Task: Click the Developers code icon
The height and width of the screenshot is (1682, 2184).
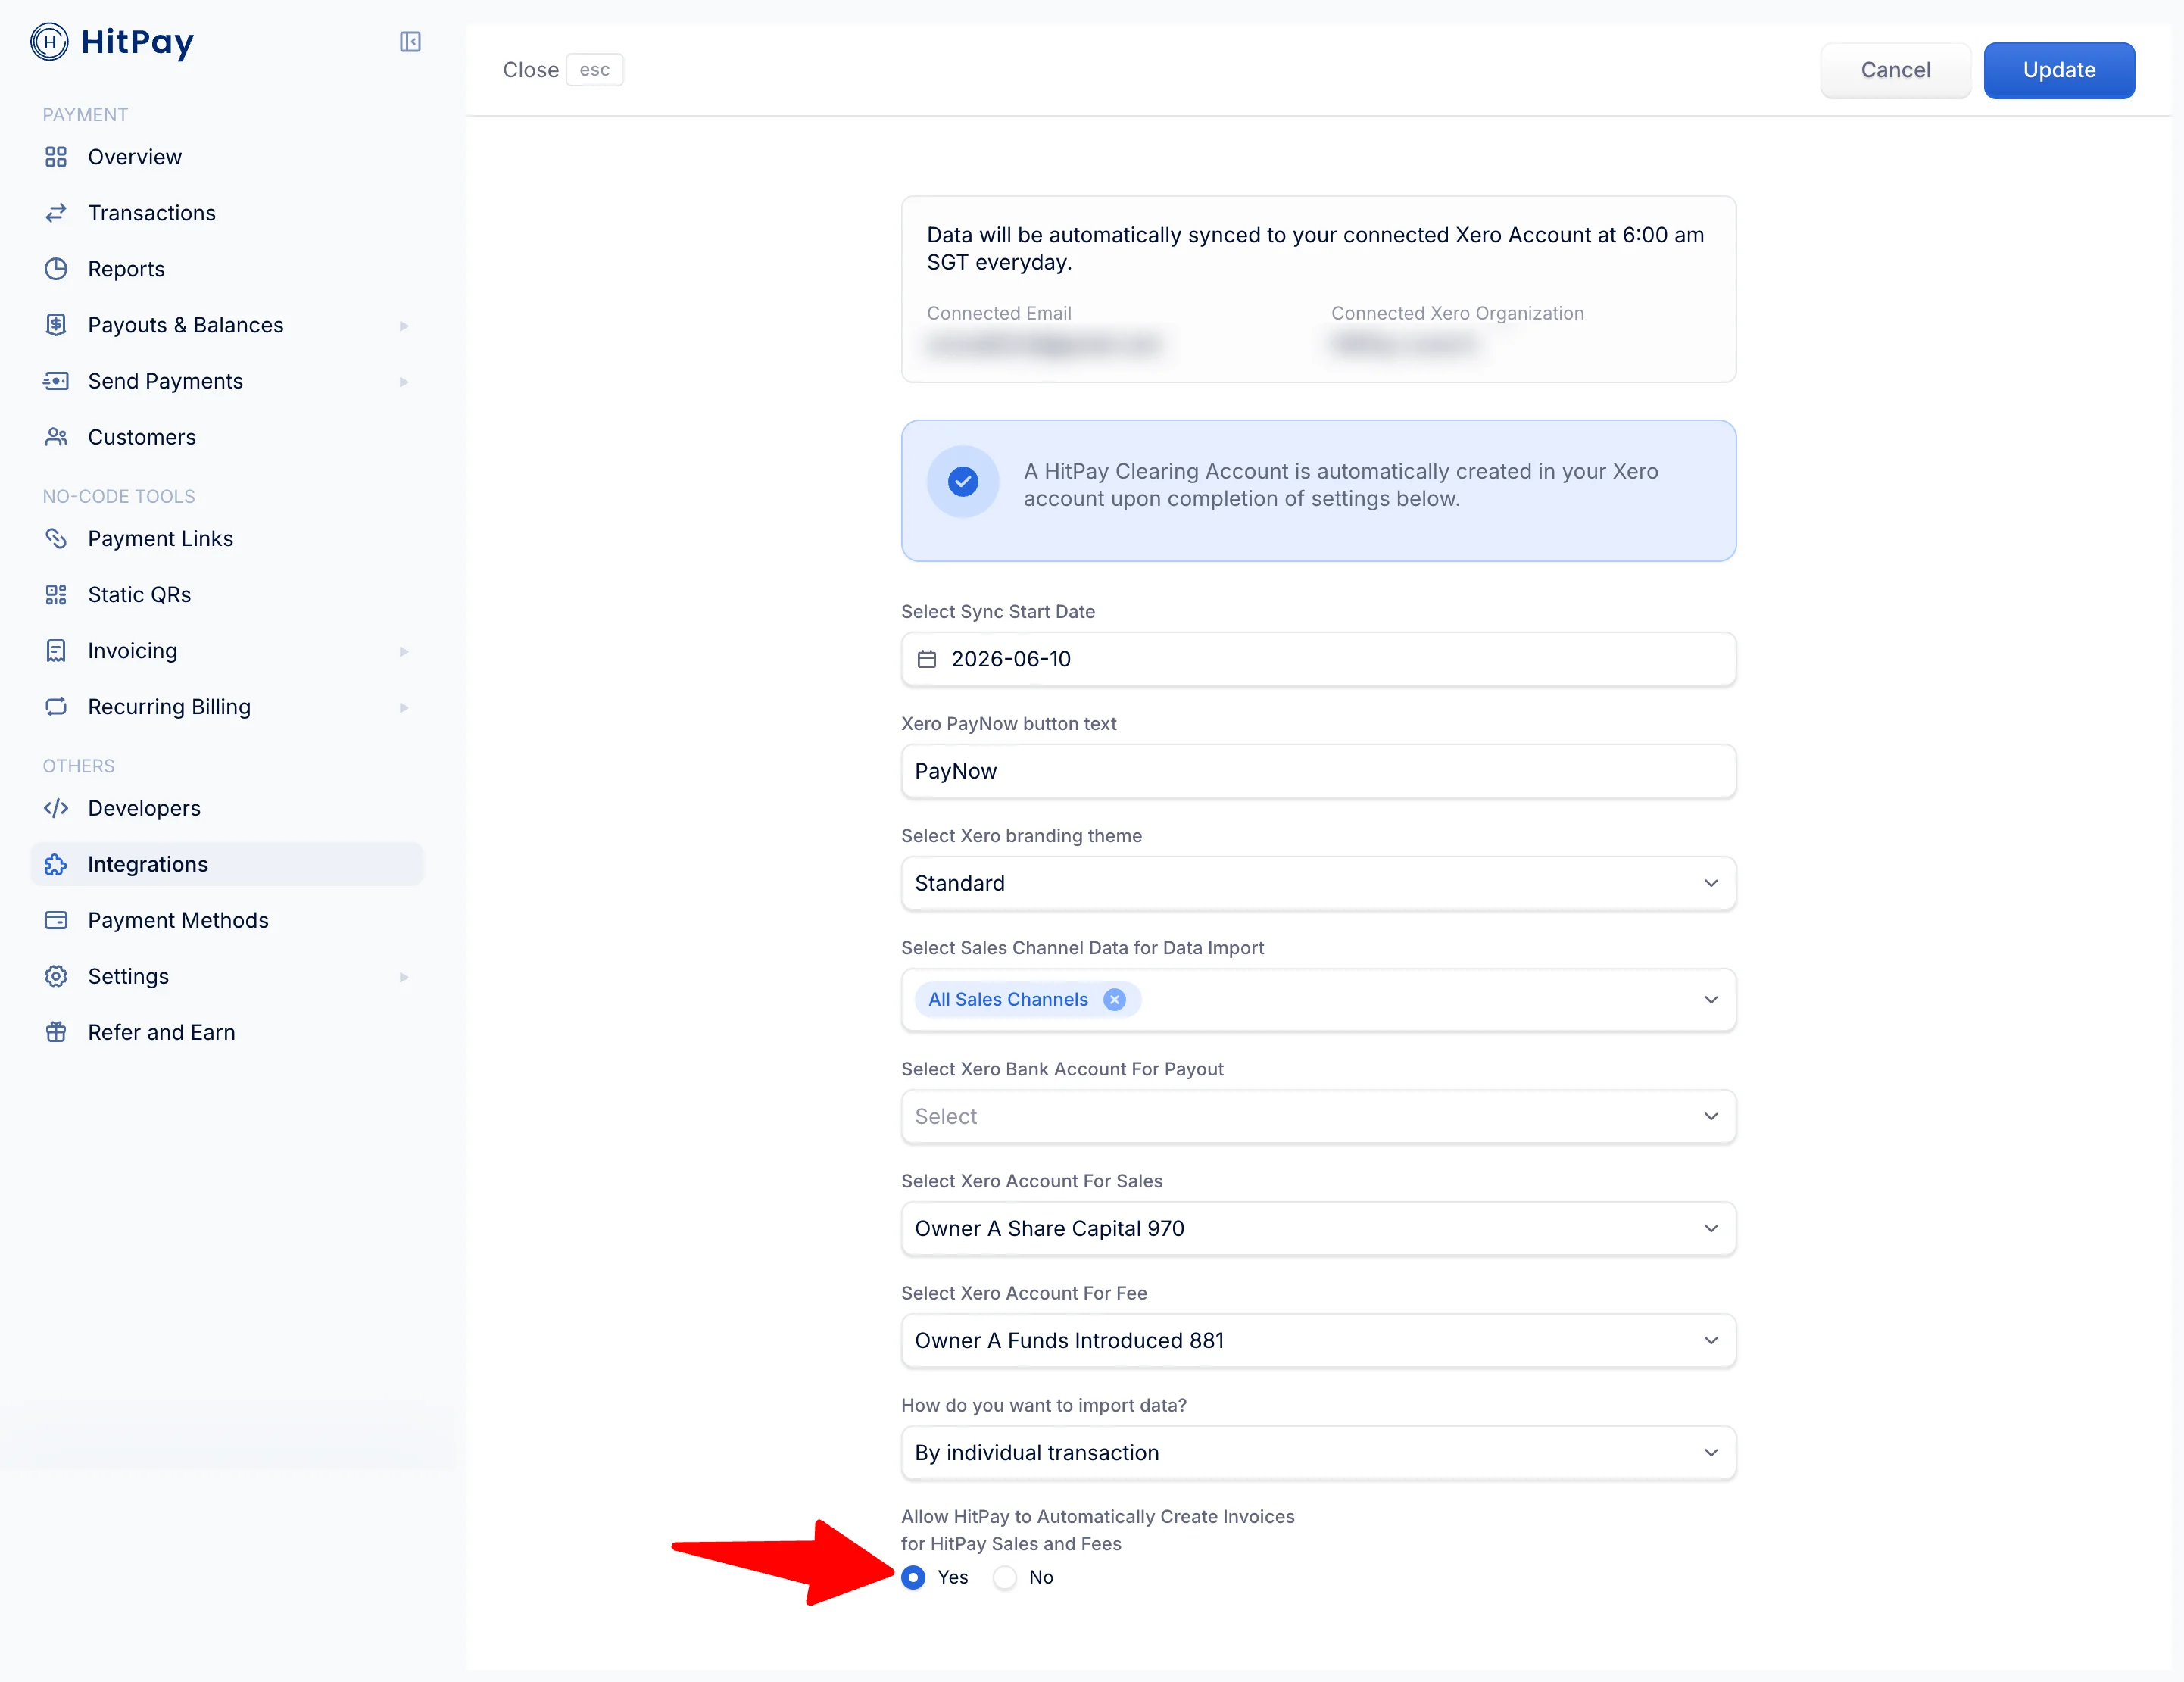Action: click(x=56, y=808)
